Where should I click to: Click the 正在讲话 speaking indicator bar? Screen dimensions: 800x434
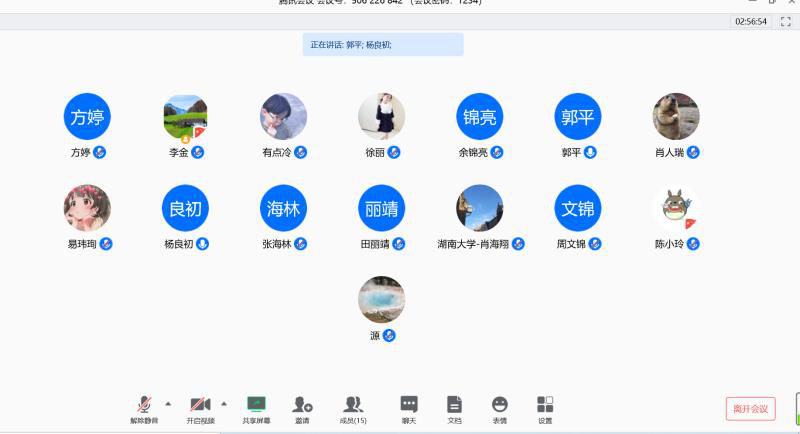(x=383, y=44)
